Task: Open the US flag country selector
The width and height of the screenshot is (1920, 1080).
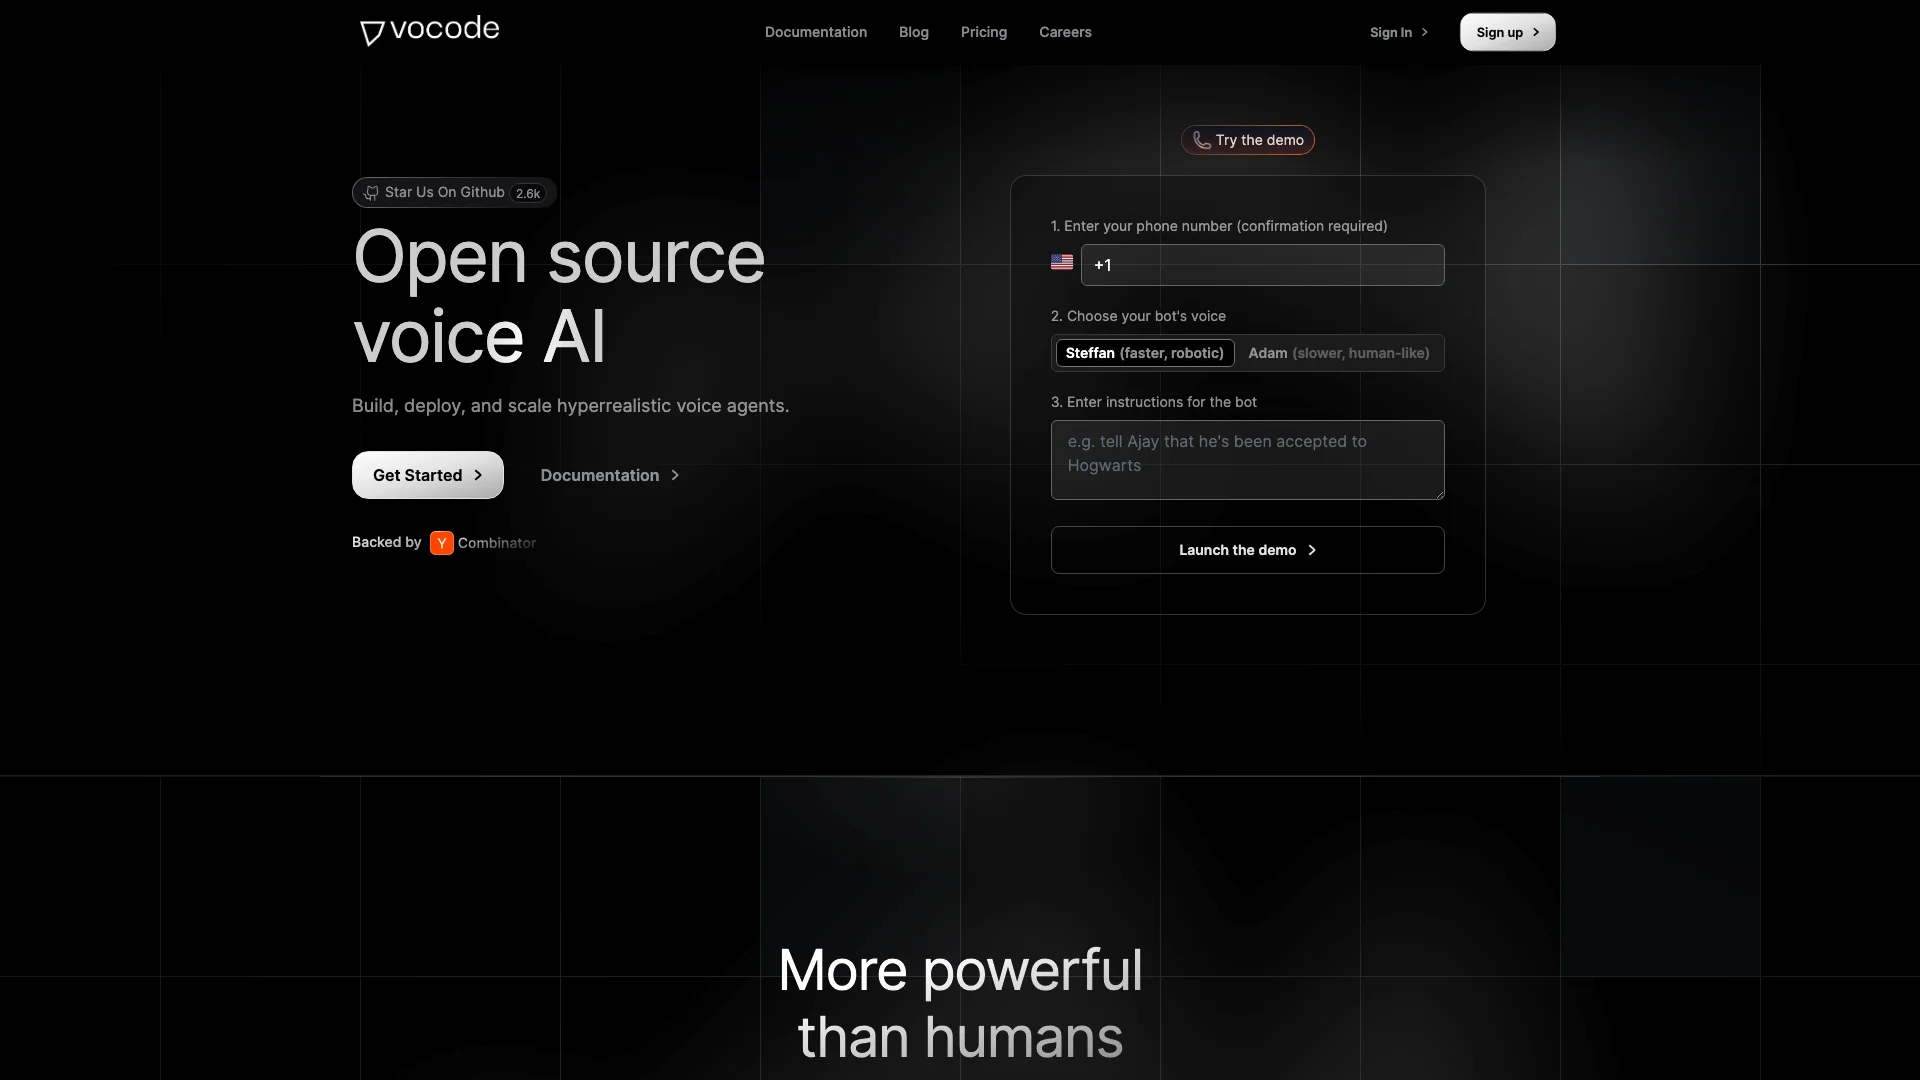Action: [1062, 262]
